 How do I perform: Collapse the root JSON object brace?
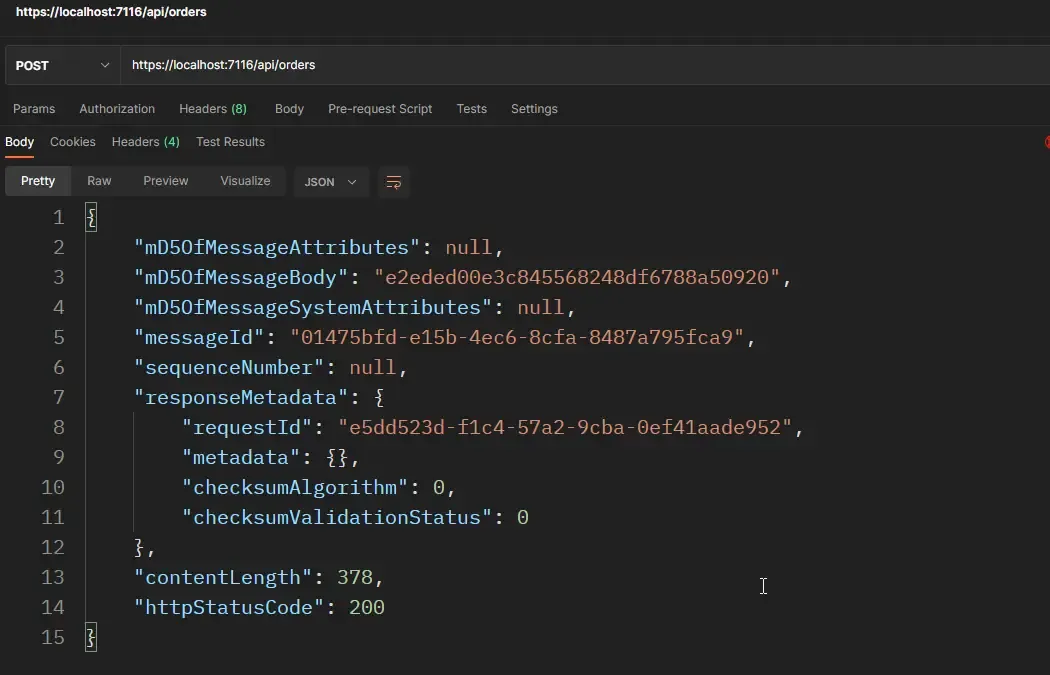(x=91, y=216)
